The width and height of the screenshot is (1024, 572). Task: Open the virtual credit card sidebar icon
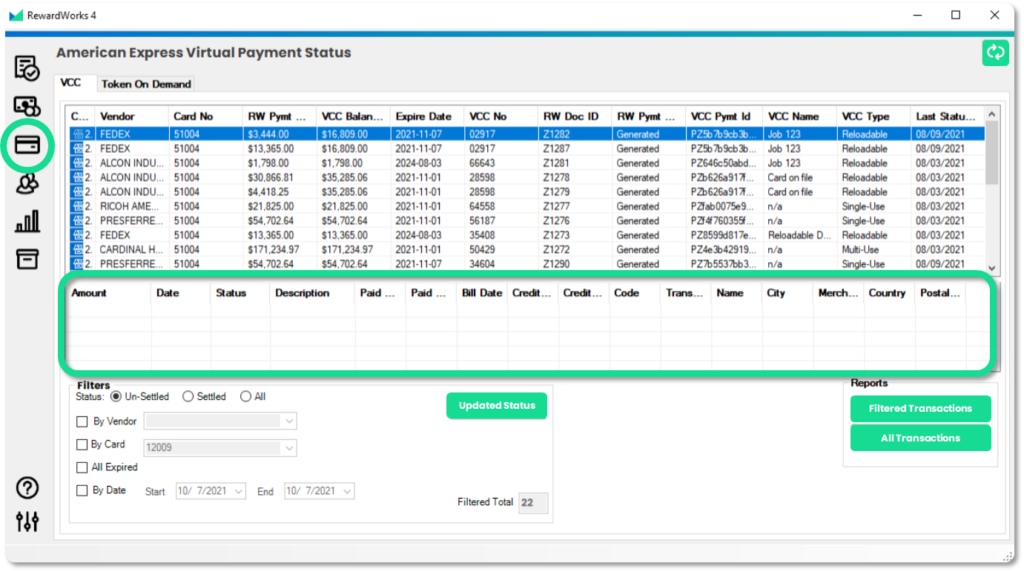(27, 144)
